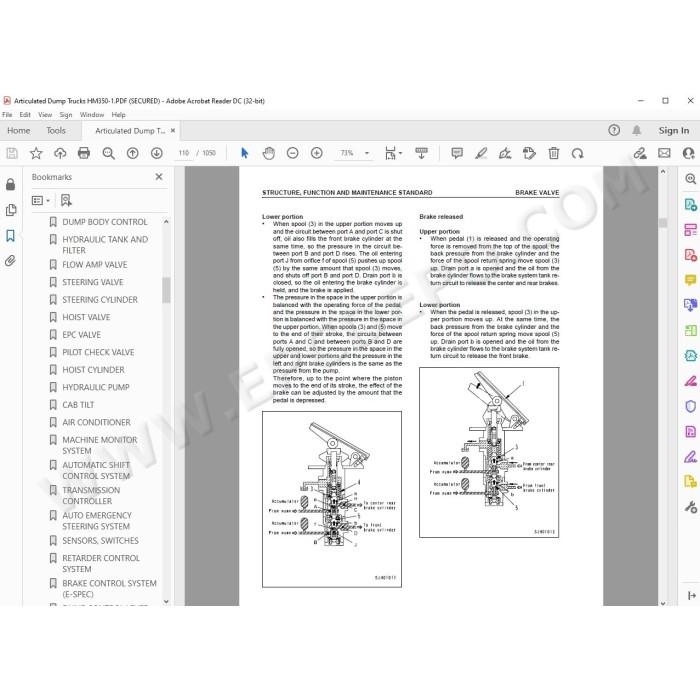Open the zoom percentage dropdown
This screenshot has height=700, width=700.
pos(367,153)
